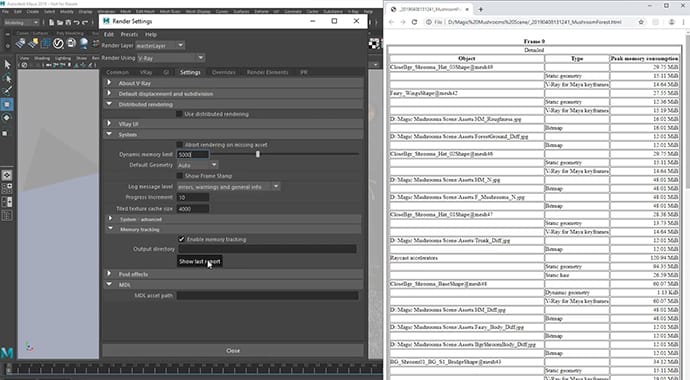Image resolution: width=690 pixels, height=380 pixels.
Task: Click the V-Ray logo shelf icon
Action: click(x=58, y=43)
